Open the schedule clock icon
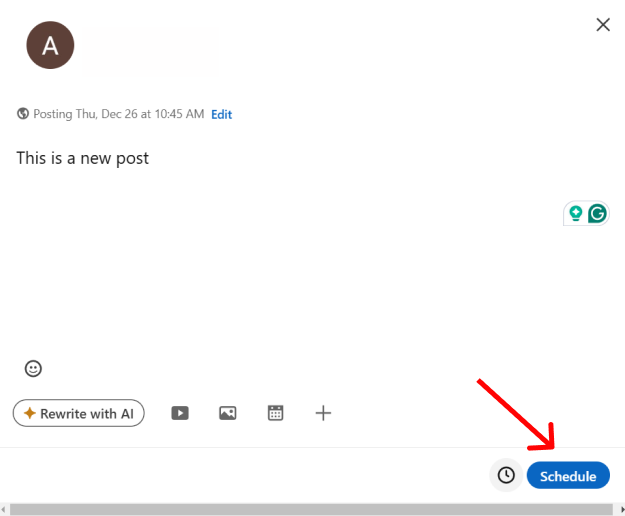The image size is (625, 516). pos(506,475)
